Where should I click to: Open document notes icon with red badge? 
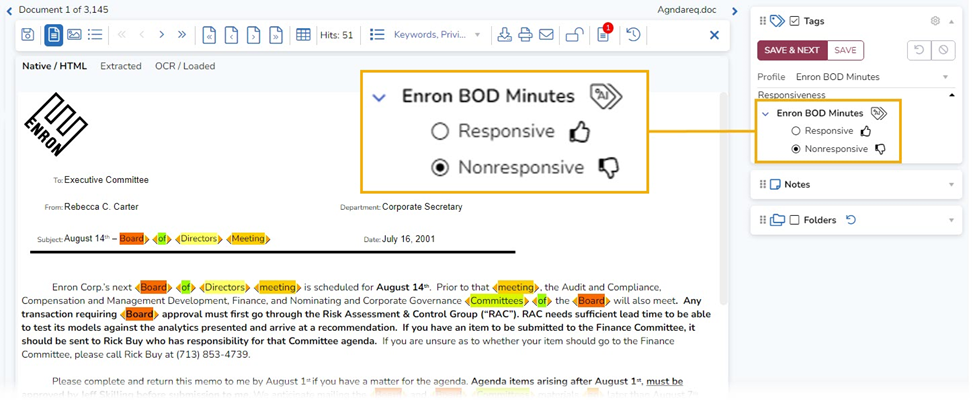point(604,34)
